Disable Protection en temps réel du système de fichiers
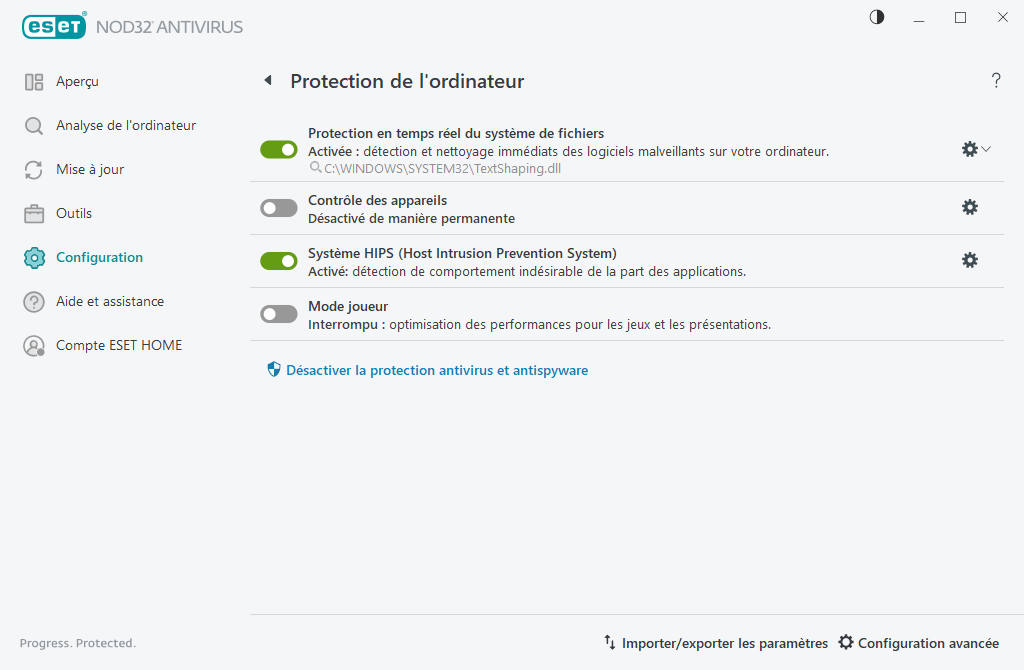This screenshot has width=1024, height=670. [x=278, y=148]
